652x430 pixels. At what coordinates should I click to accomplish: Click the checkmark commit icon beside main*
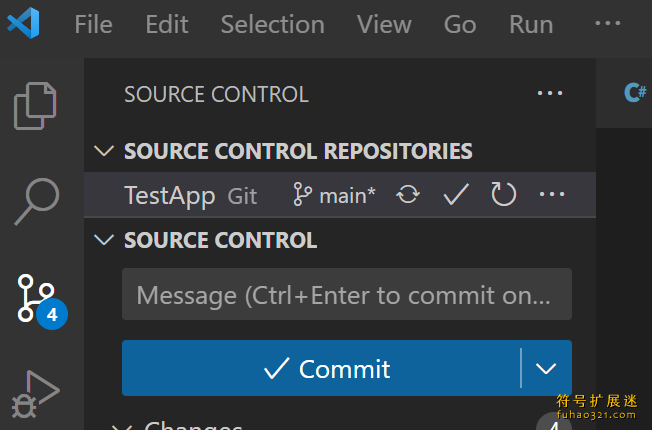[x=456, y=194]
